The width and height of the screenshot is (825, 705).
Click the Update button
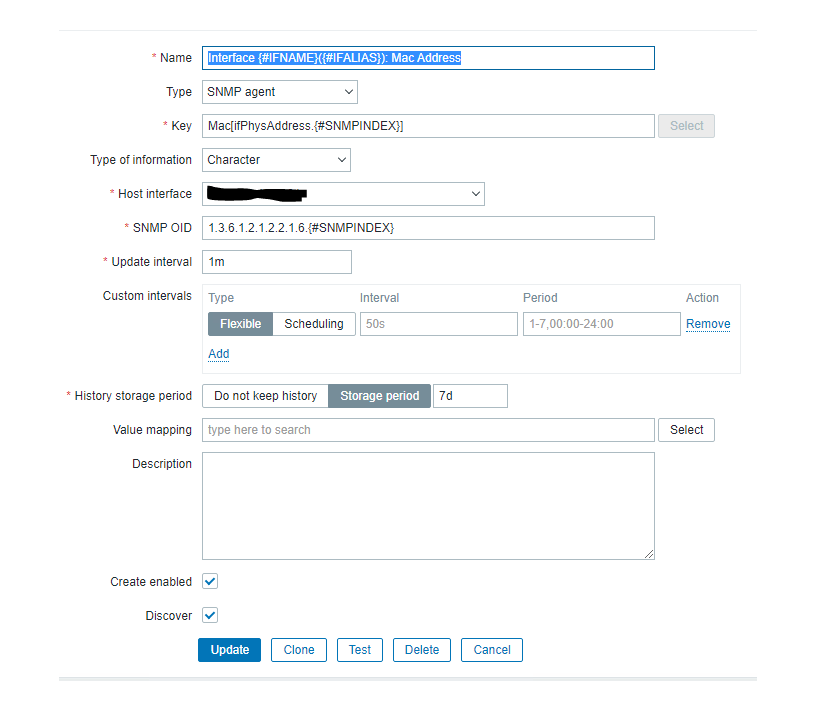[x=230, y=650]
